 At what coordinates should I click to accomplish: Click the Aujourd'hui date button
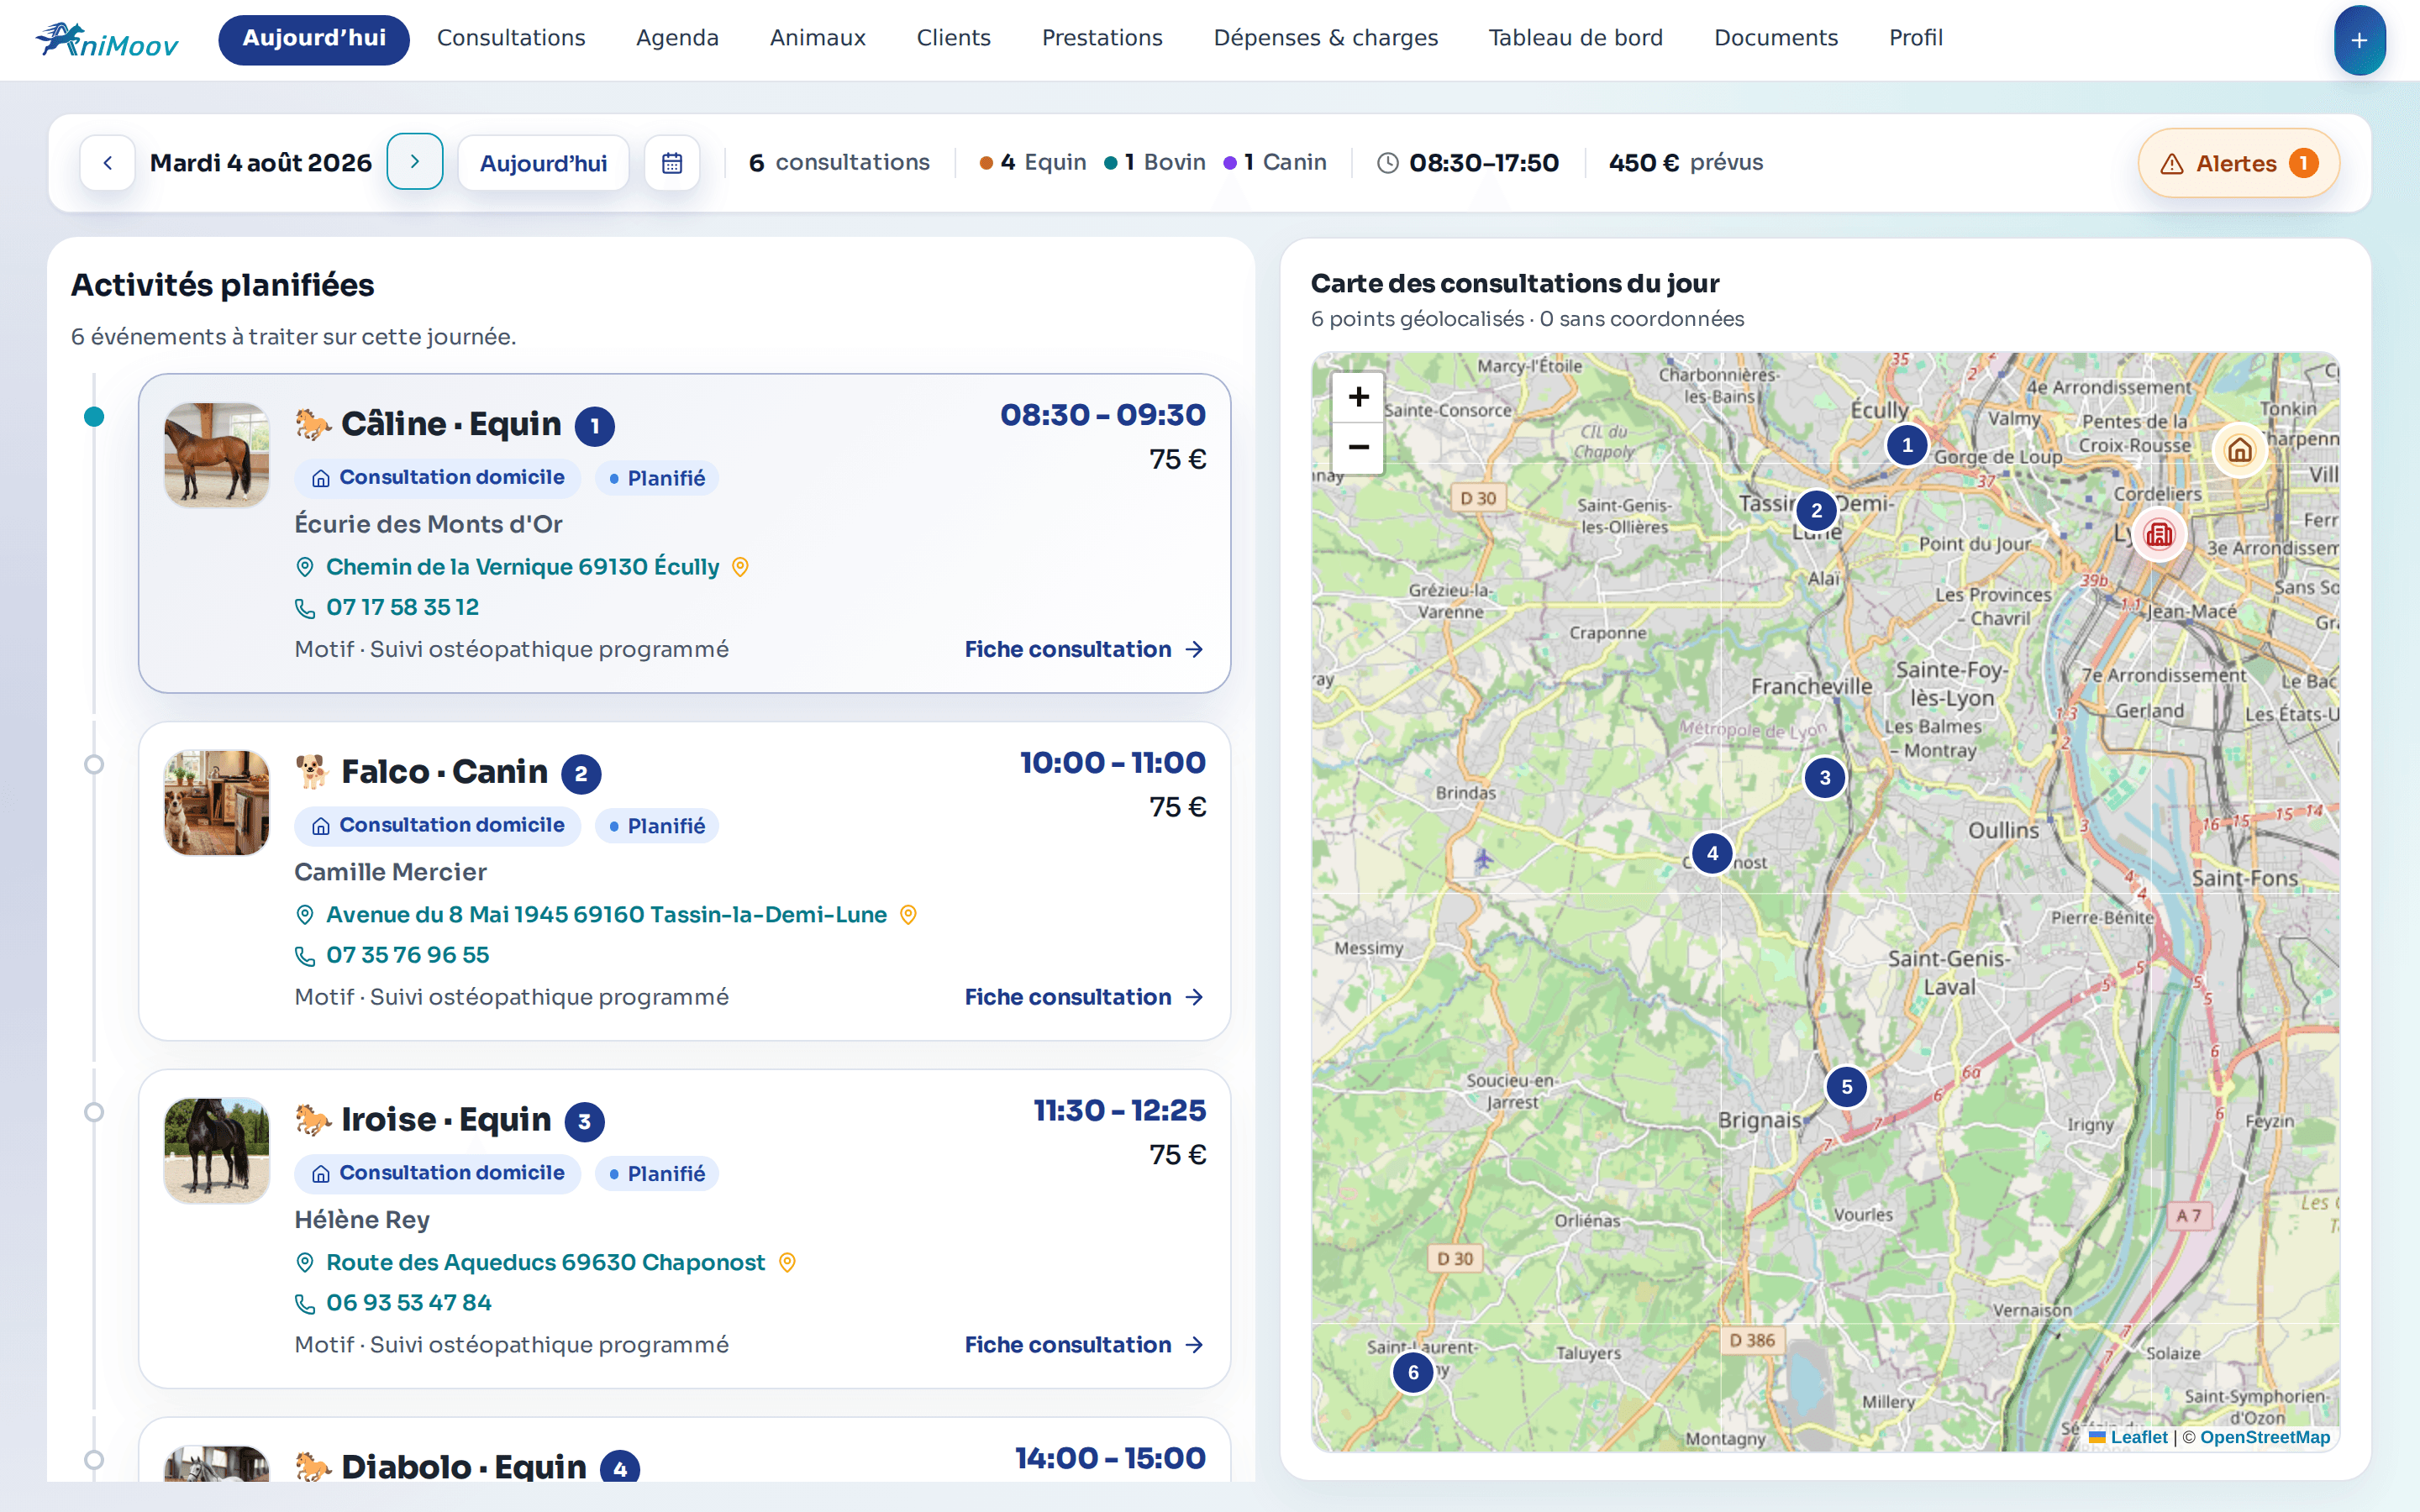coord(543,163)
